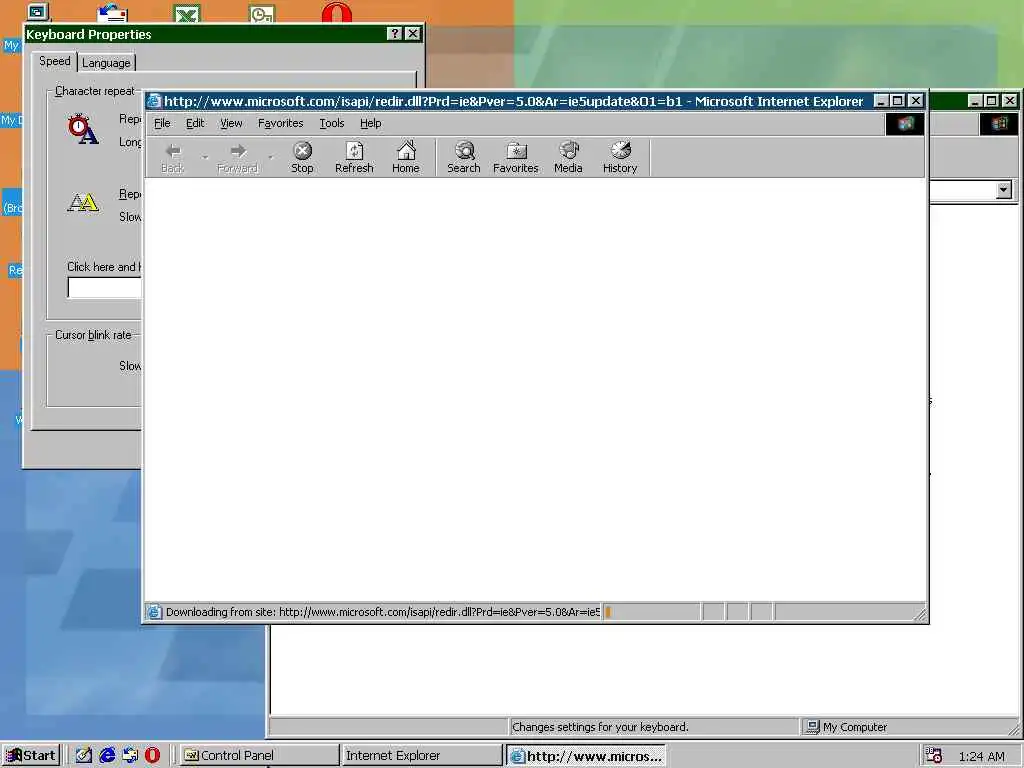Click the download progress bar in IE status bar
Screen dimensions: 1024x768
(x=651, y=612)
